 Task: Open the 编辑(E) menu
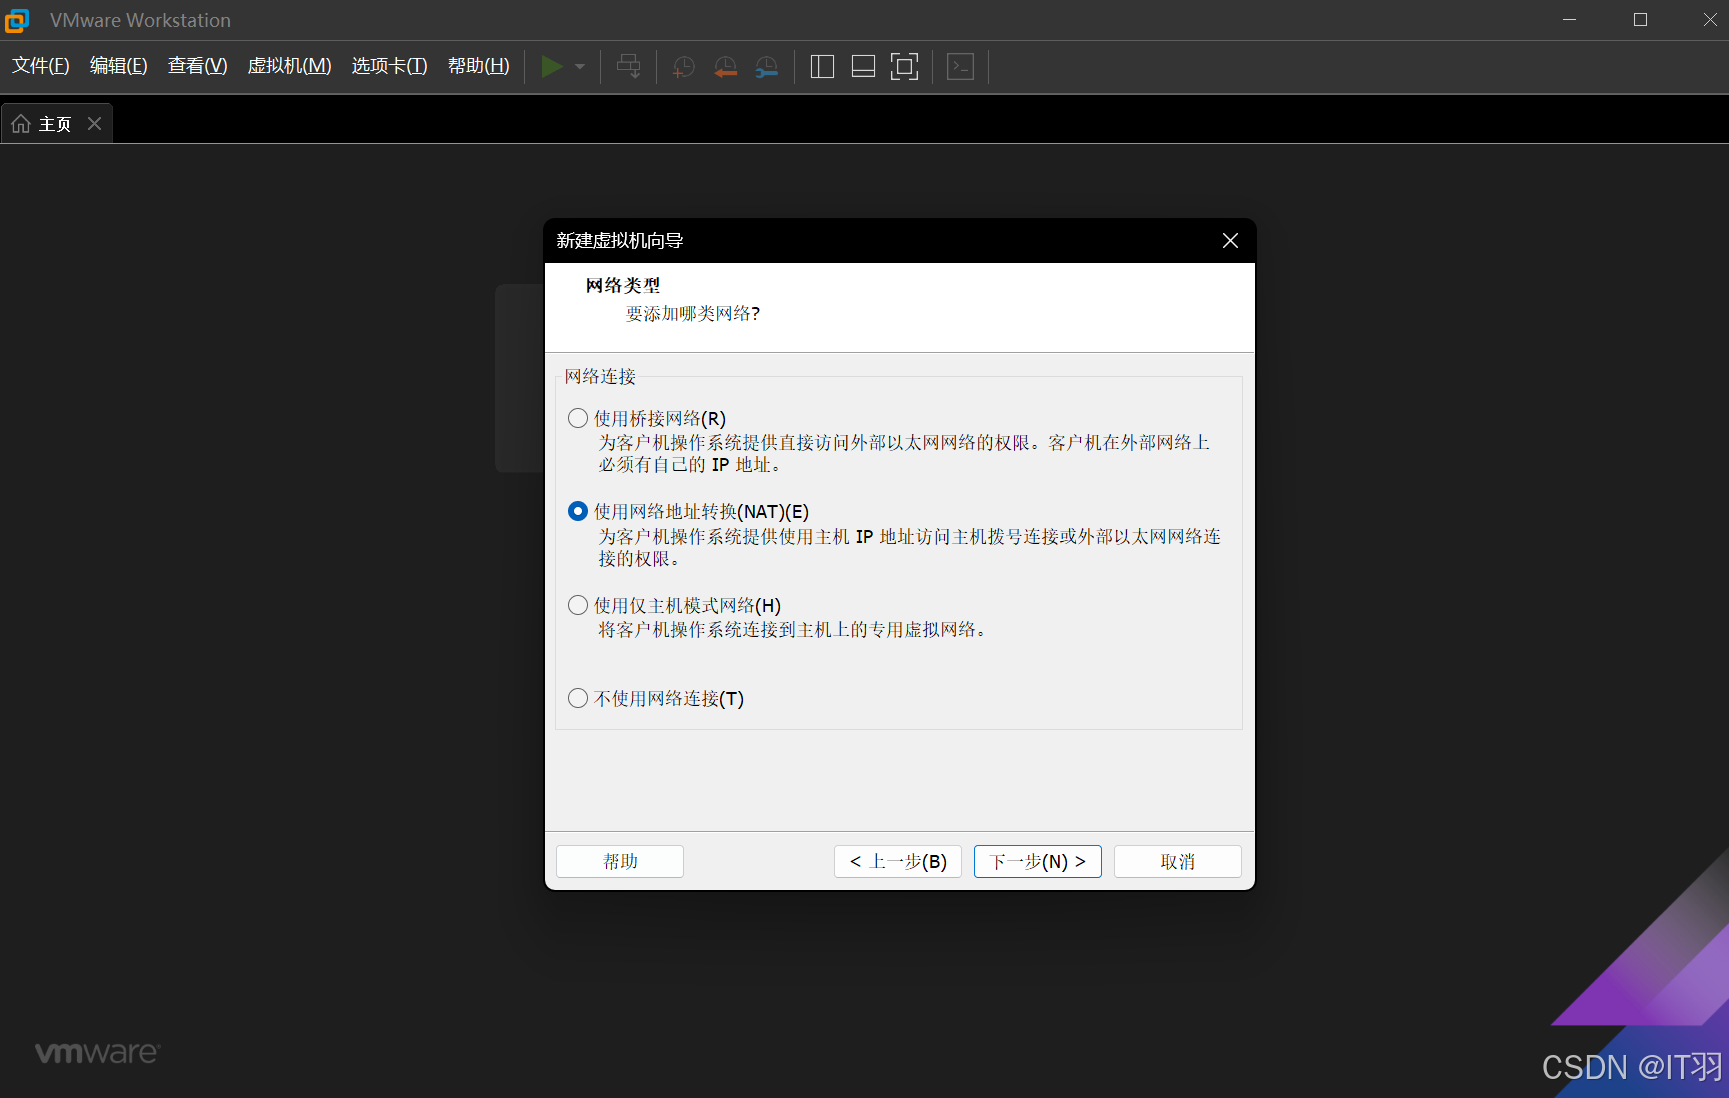click(x=119, y=66)
